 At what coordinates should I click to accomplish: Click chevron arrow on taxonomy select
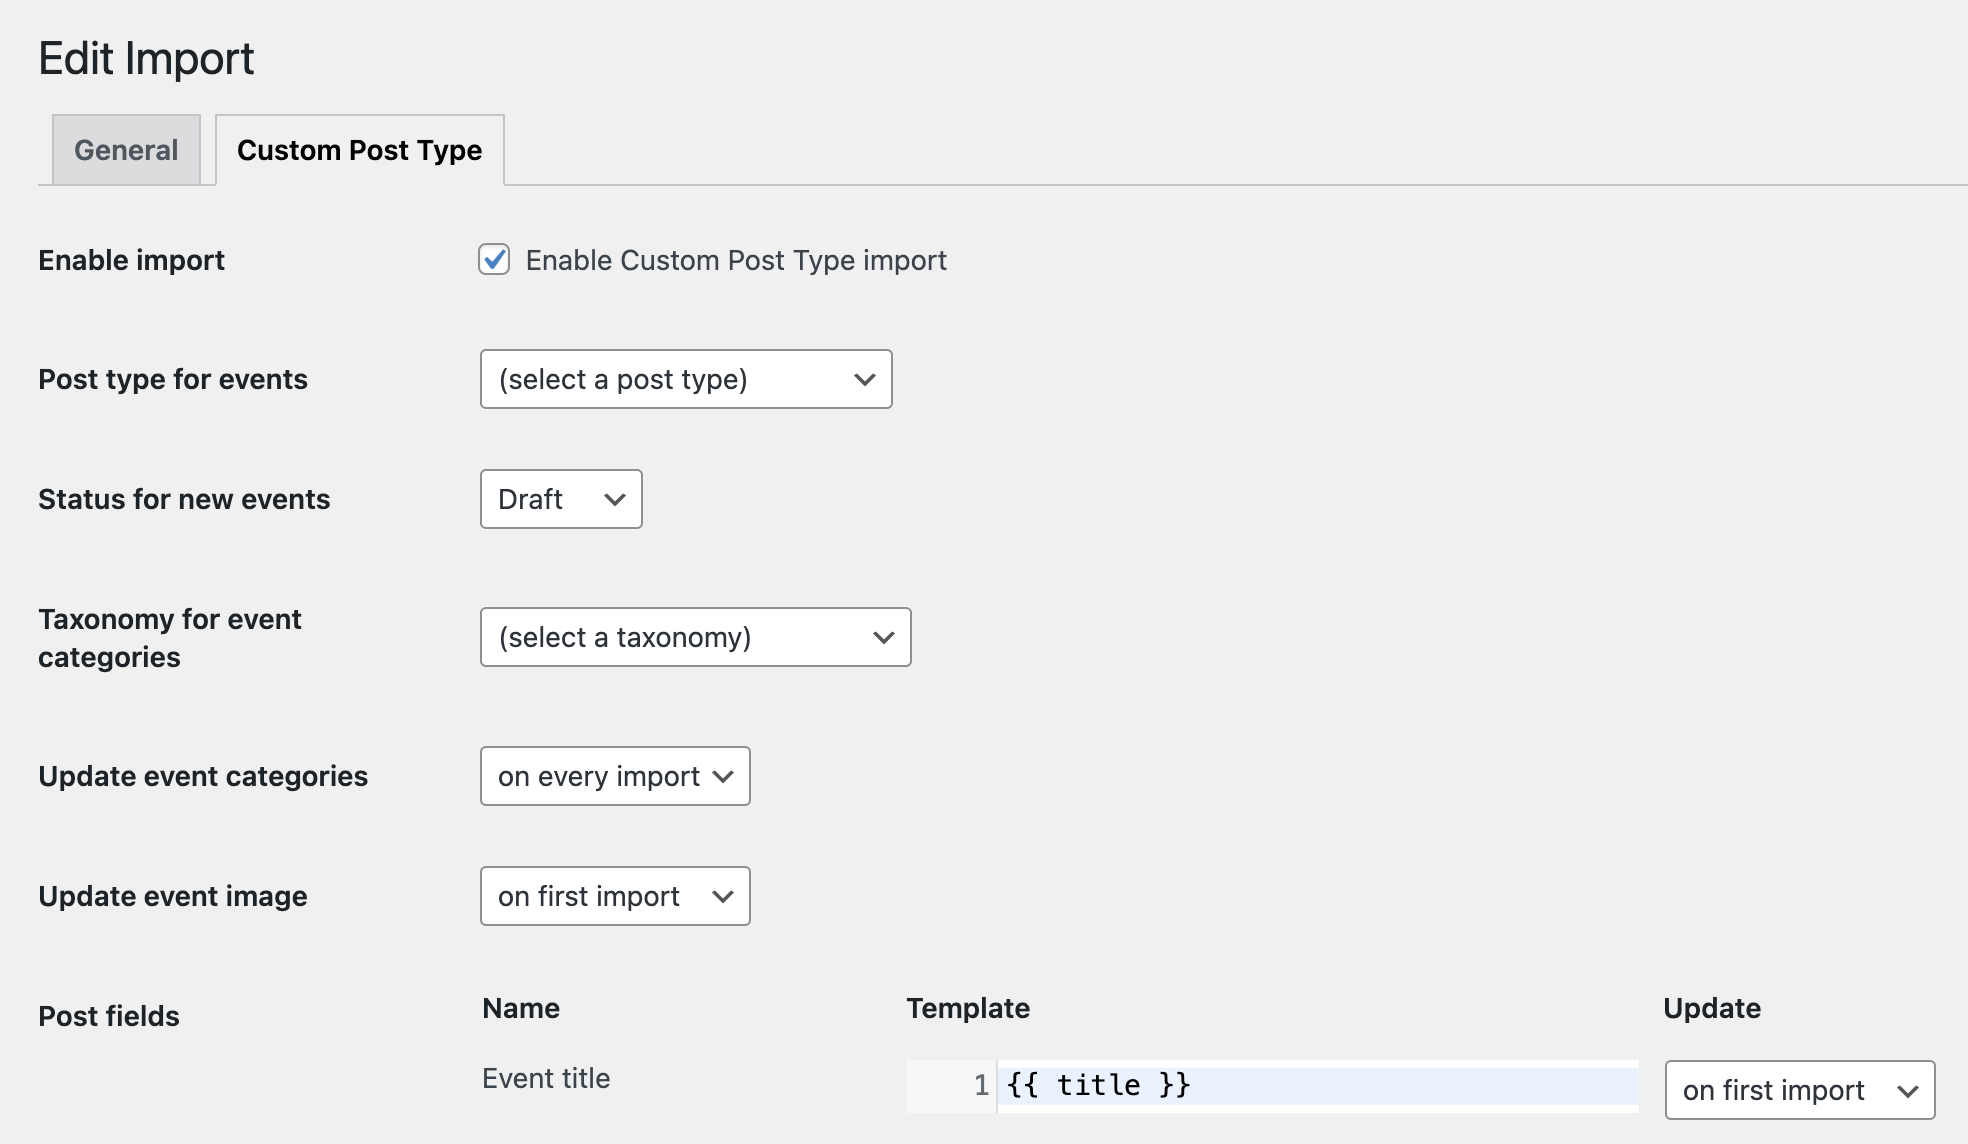click(x=883, y=638)
